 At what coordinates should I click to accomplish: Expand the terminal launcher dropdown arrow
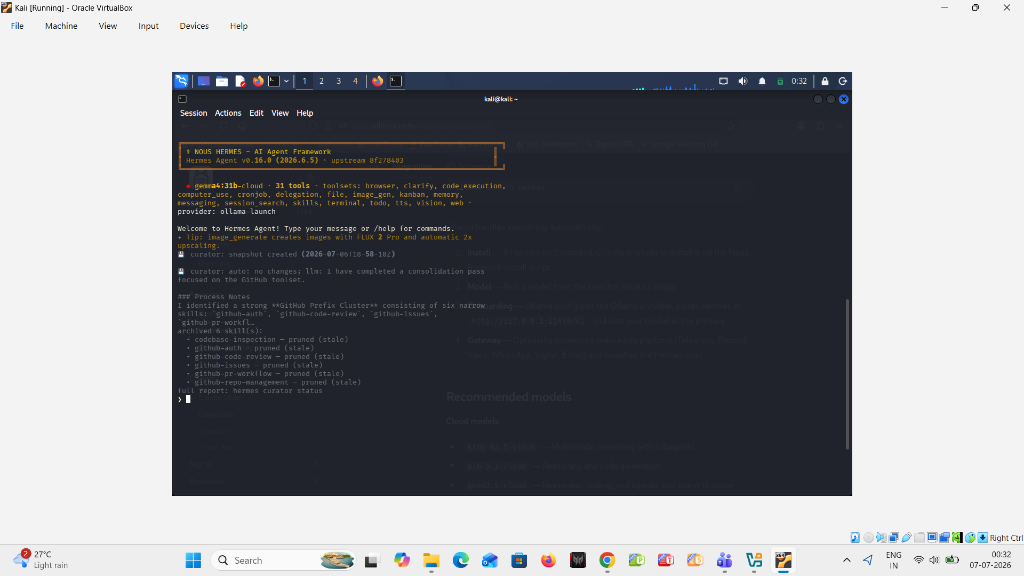click(286, 81)
